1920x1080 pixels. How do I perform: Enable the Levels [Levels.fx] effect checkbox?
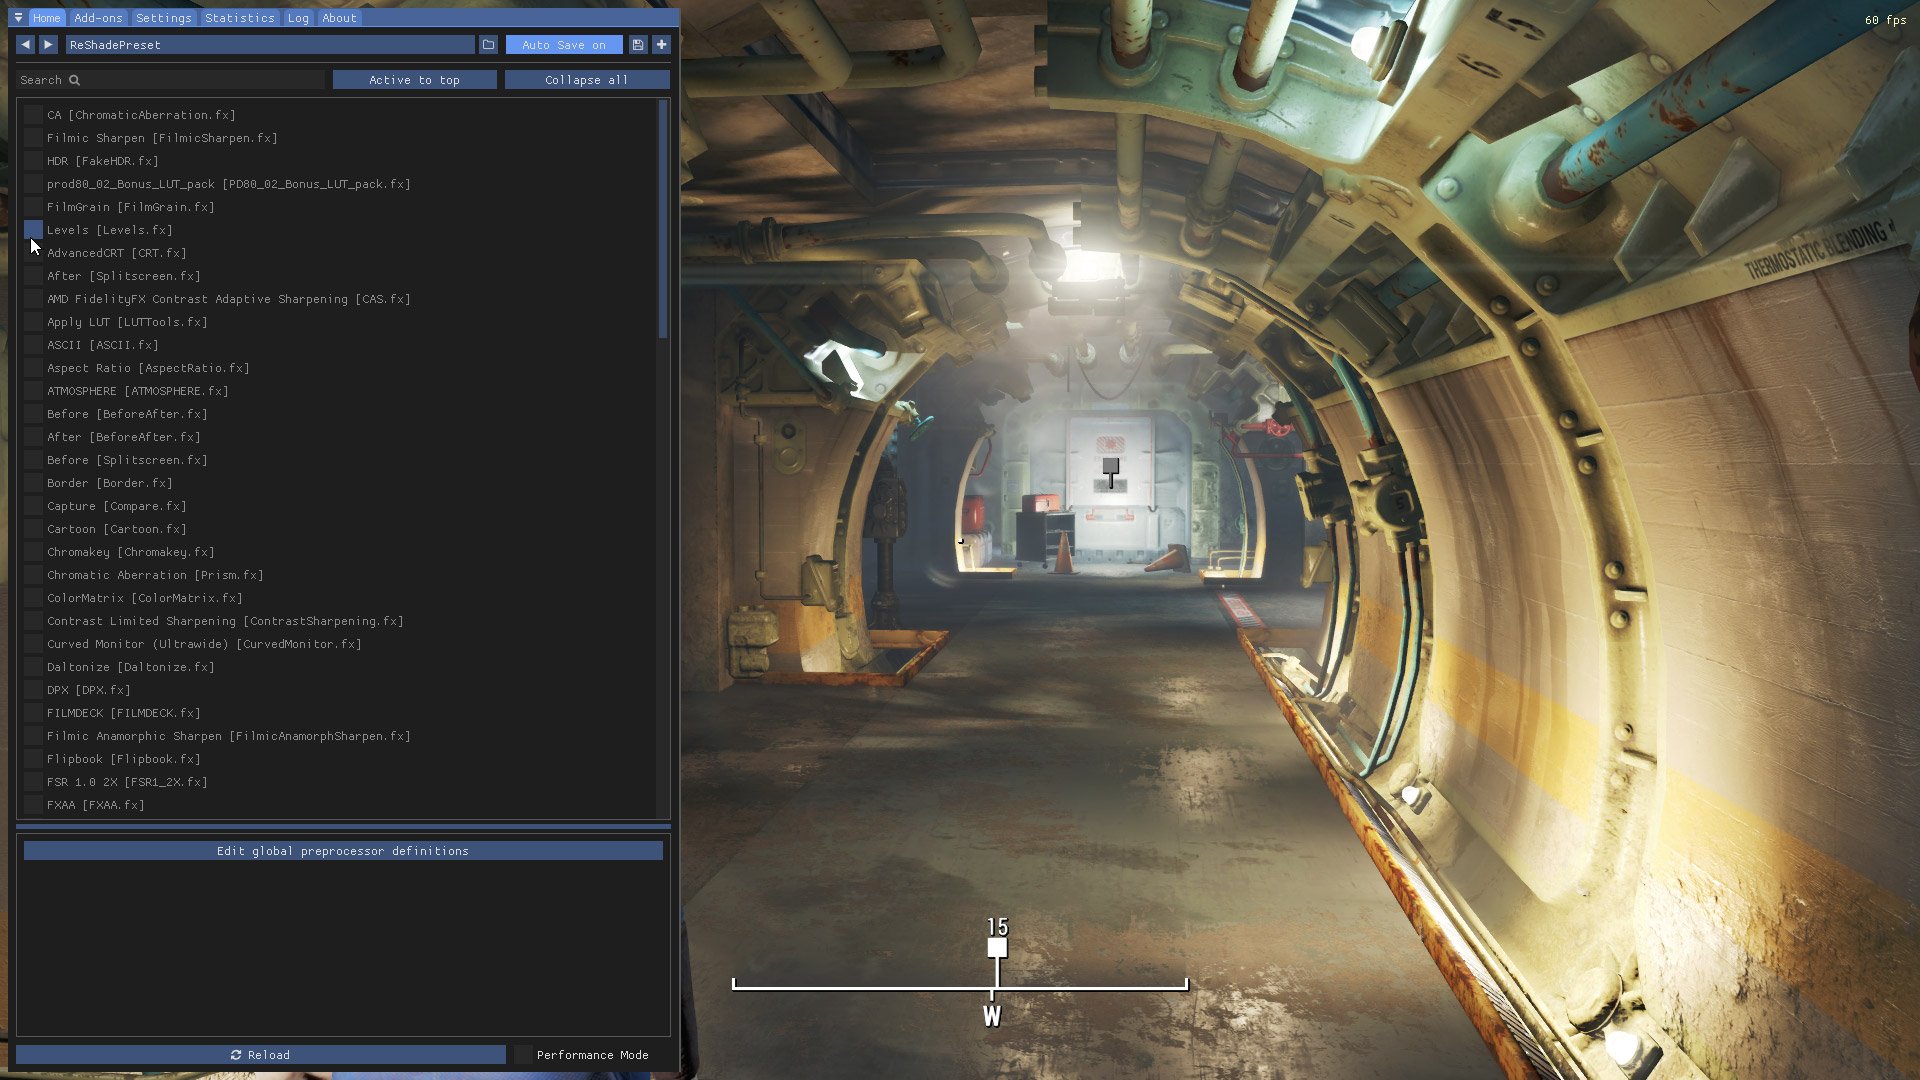(x=33, y=230)
